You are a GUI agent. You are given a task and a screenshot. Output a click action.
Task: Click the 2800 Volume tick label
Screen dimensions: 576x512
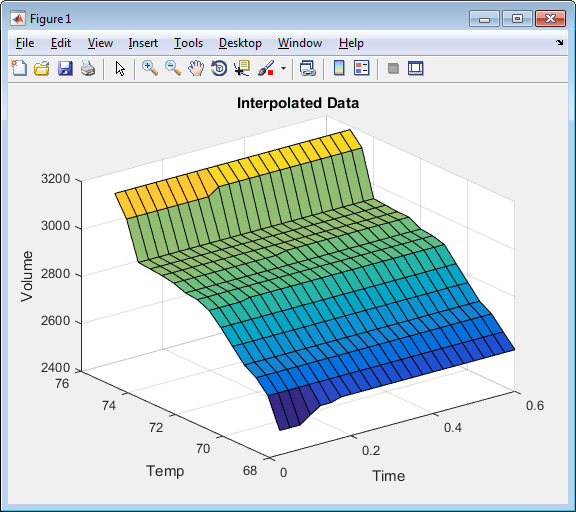(55, 274)
